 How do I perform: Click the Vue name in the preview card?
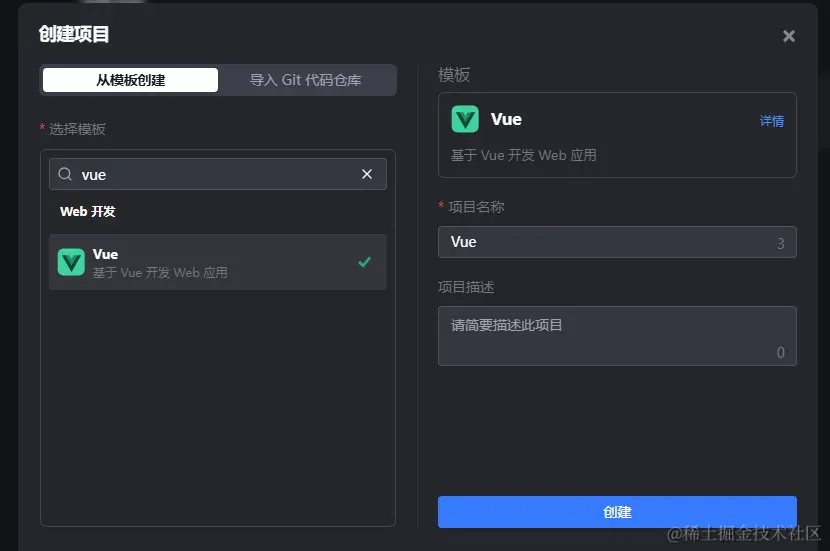(506, 119)
